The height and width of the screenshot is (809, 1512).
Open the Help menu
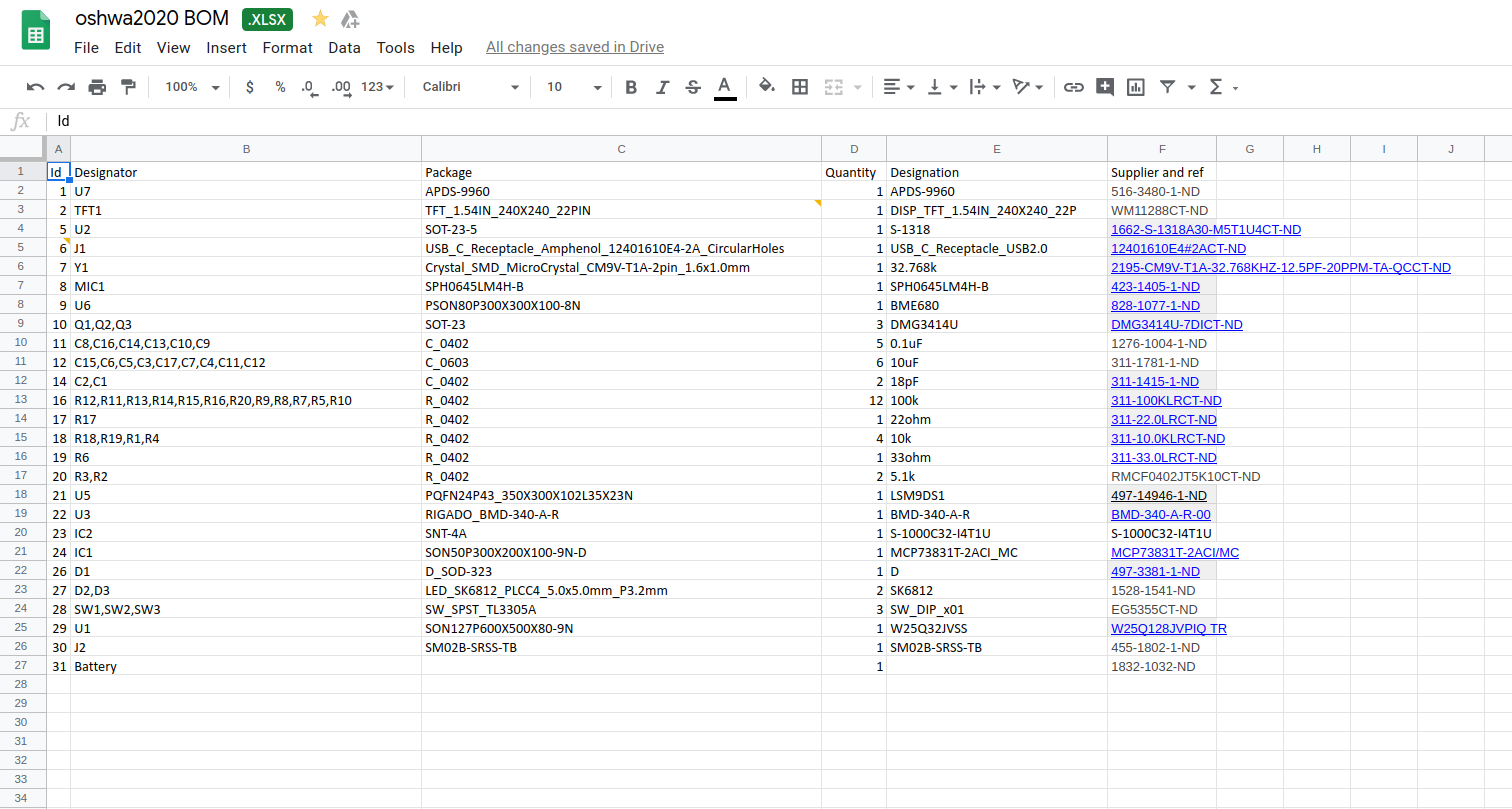point(446,47)
